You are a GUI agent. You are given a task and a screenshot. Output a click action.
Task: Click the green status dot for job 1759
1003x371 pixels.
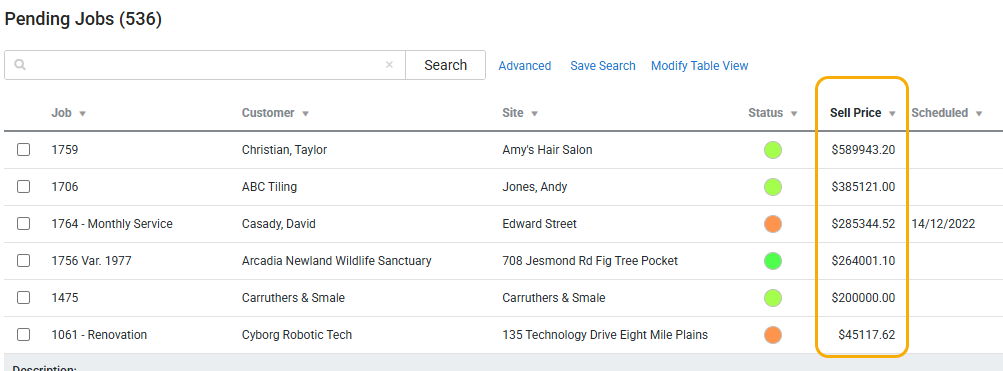773,150
